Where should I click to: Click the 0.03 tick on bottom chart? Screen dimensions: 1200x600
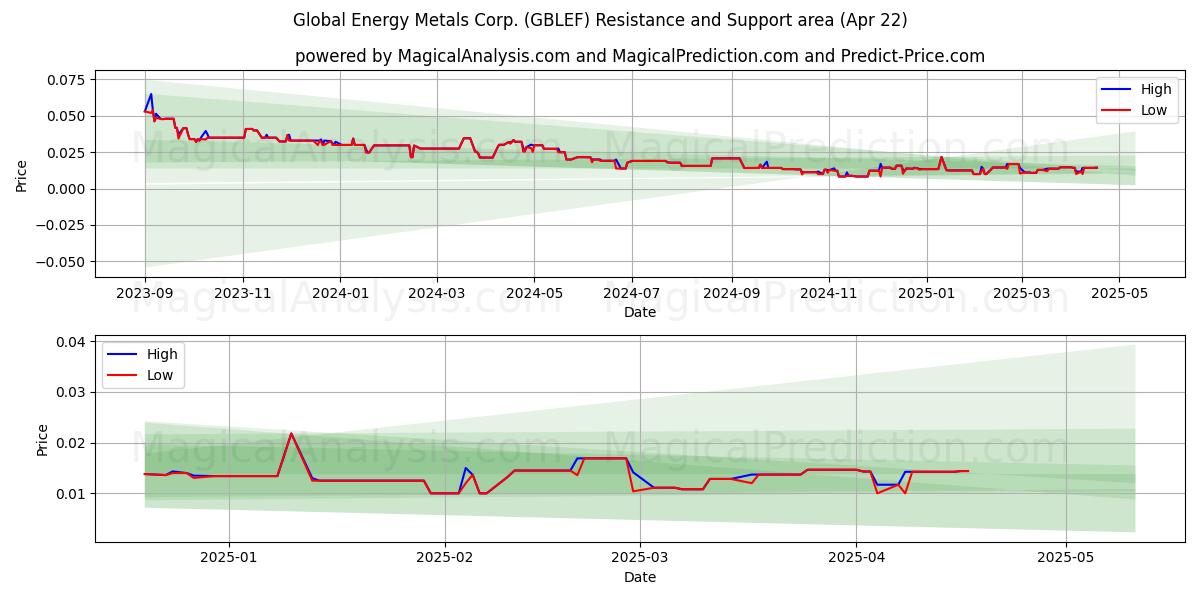tap(70, 392)
